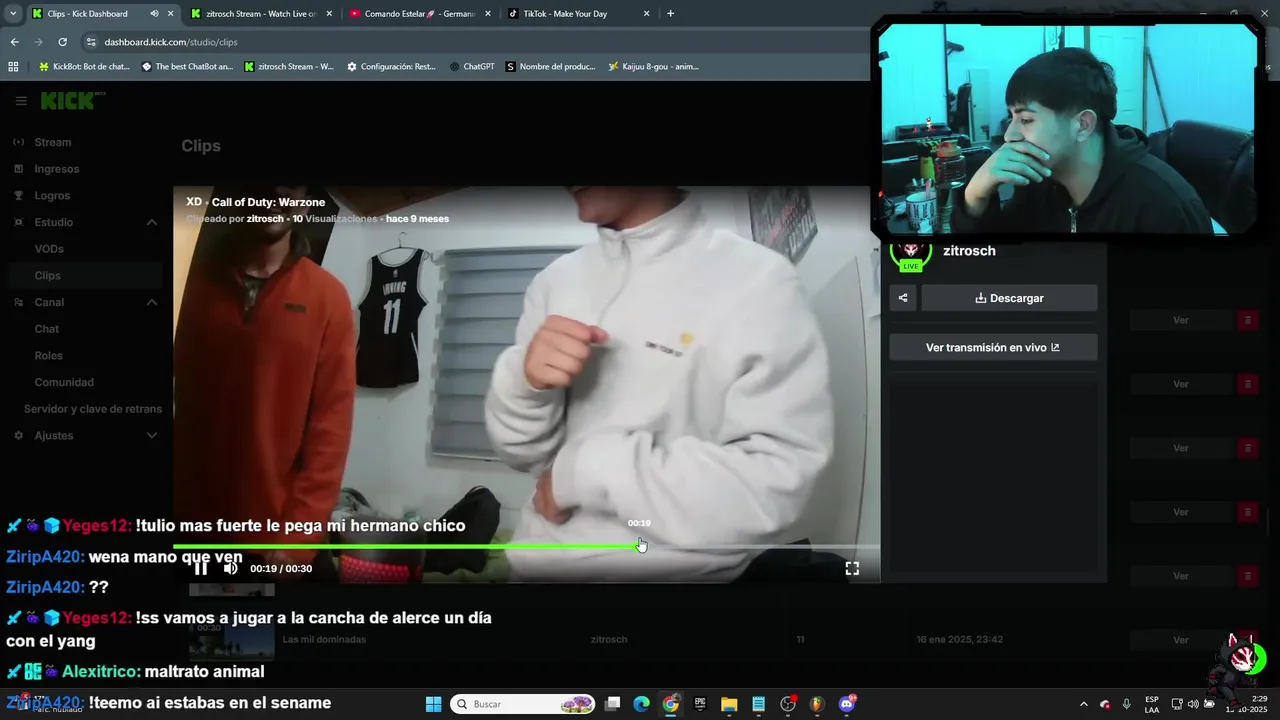Delete the Las mil dominadas clip
Image resolution: width=1280 pixels, height=720 pixels.
[1247, 640]
